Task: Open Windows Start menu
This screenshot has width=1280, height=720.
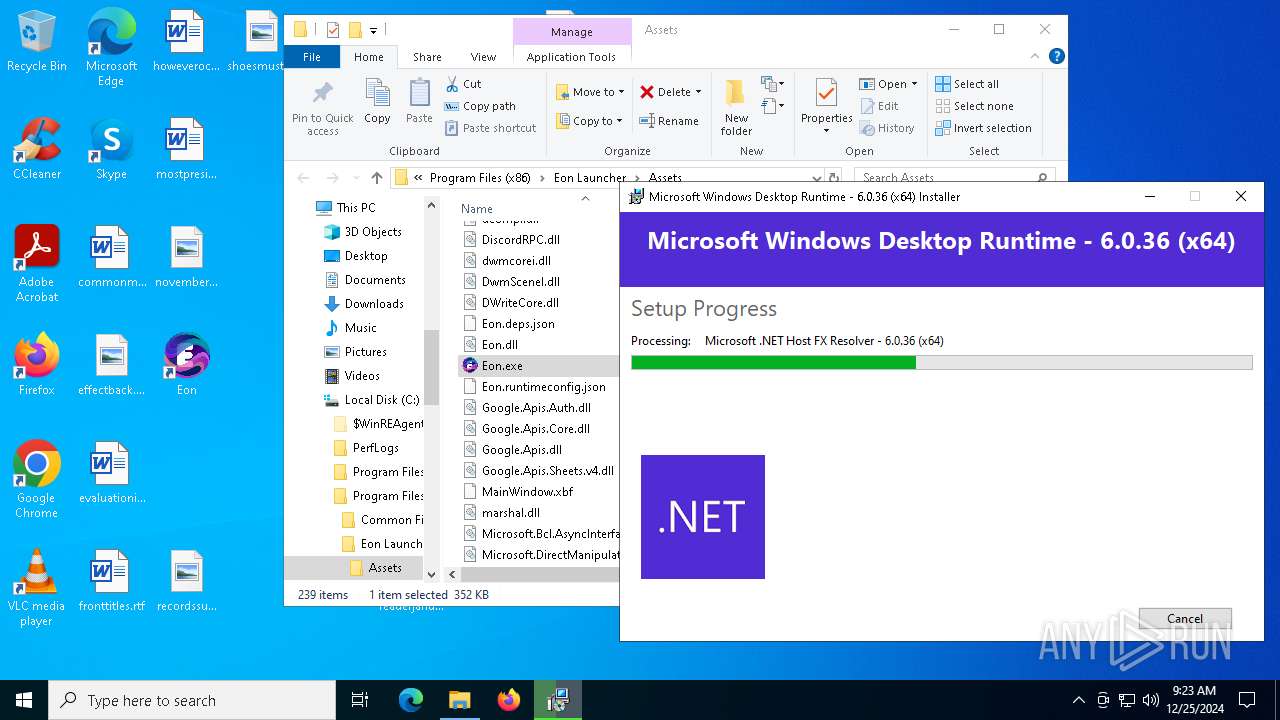Action: click(x=24, y=700)
